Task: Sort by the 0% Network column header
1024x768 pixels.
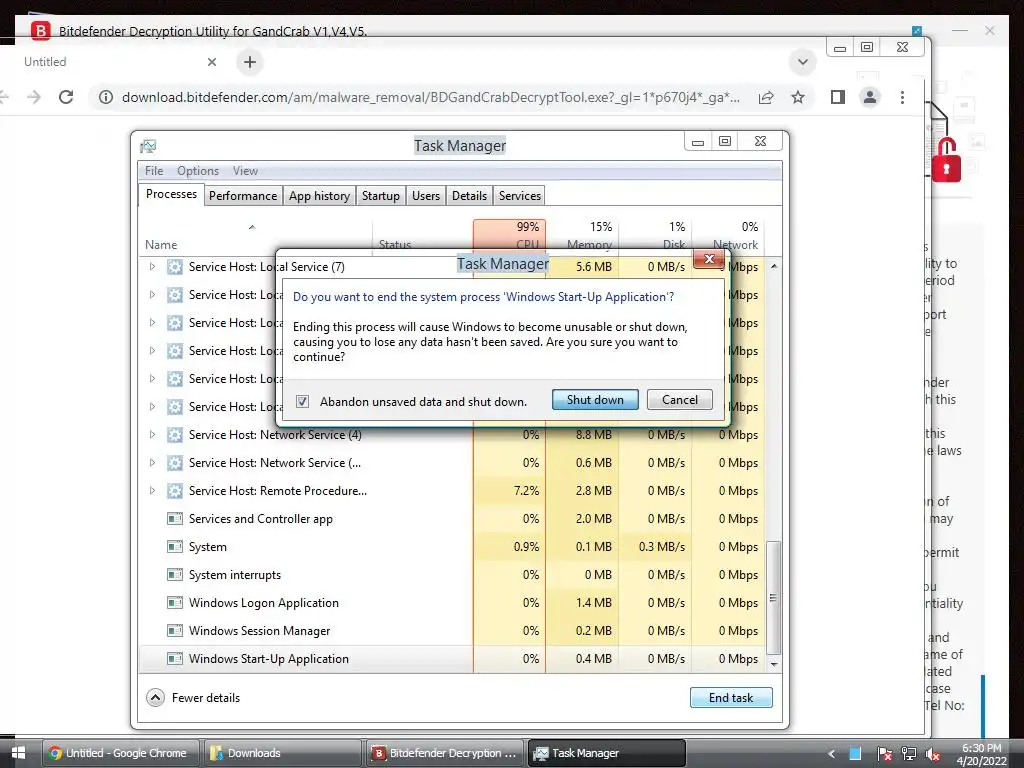Action: 728,236
